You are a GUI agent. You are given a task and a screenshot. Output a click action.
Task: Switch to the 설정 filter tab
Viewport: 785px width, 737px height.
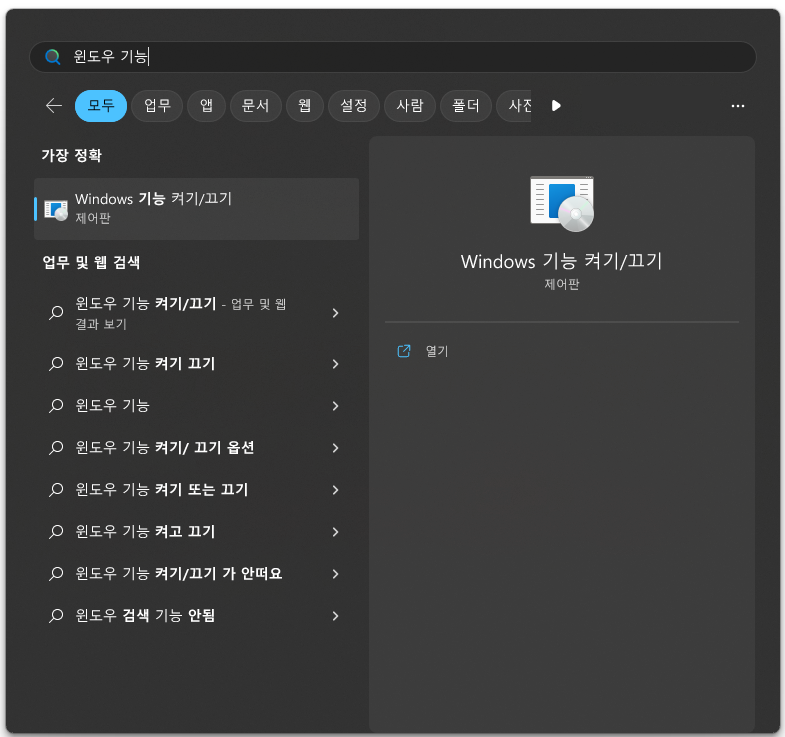[x=353, y=106]
